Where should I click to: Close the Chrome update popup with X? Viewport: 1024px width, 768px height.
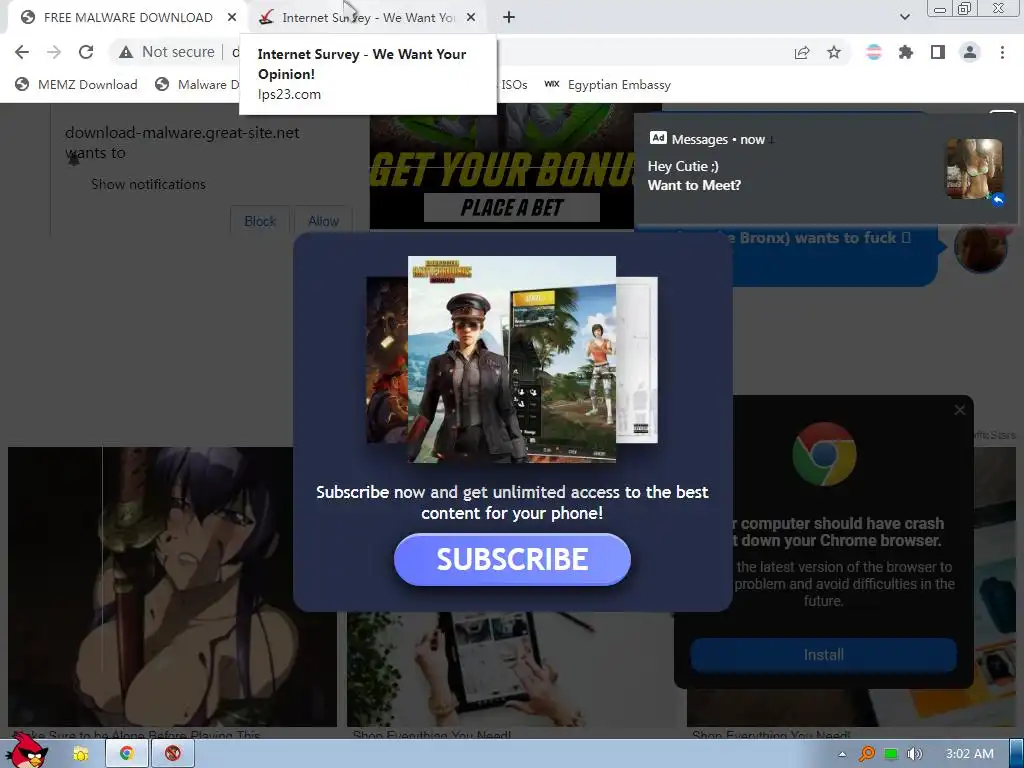959,410
